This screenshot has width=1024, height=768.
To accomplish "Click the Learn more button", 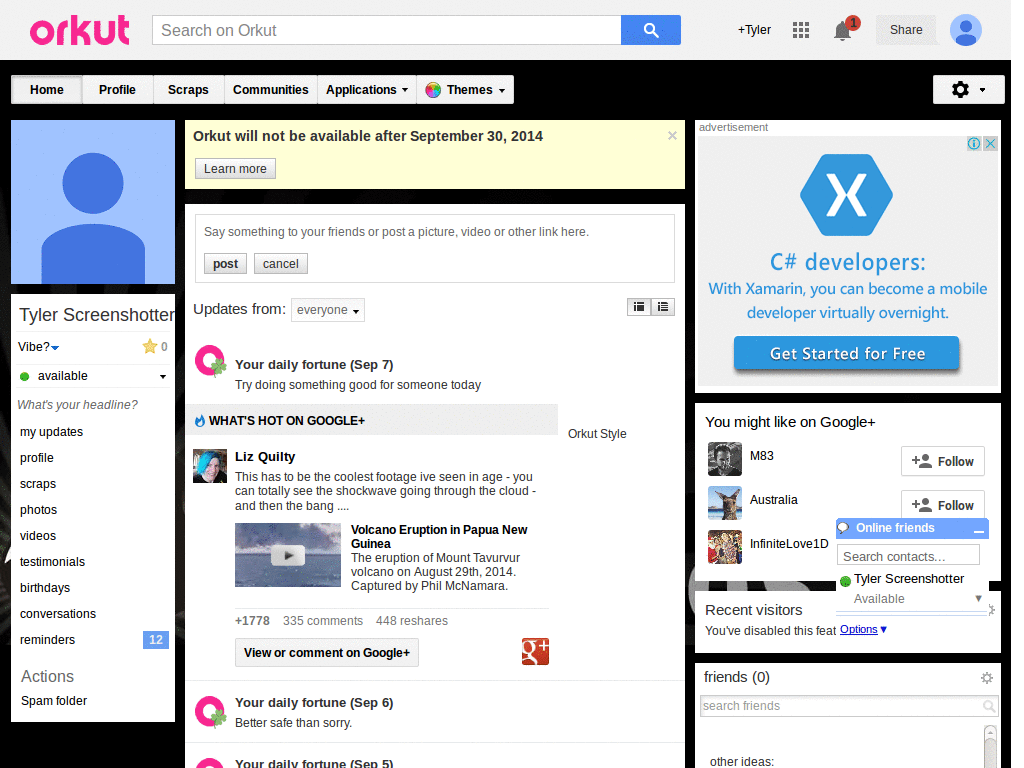I will pos(235,168).
